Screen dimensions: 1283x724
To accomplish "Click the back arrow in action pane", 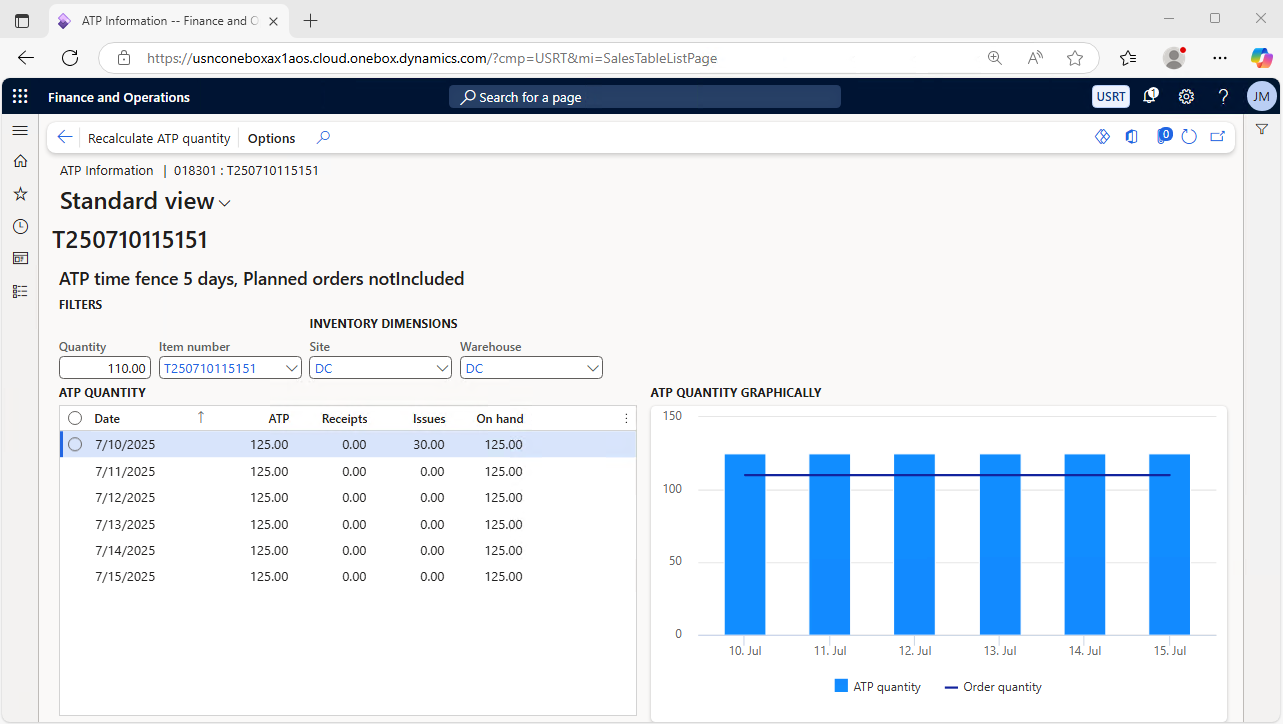I will tap(65, 138).
